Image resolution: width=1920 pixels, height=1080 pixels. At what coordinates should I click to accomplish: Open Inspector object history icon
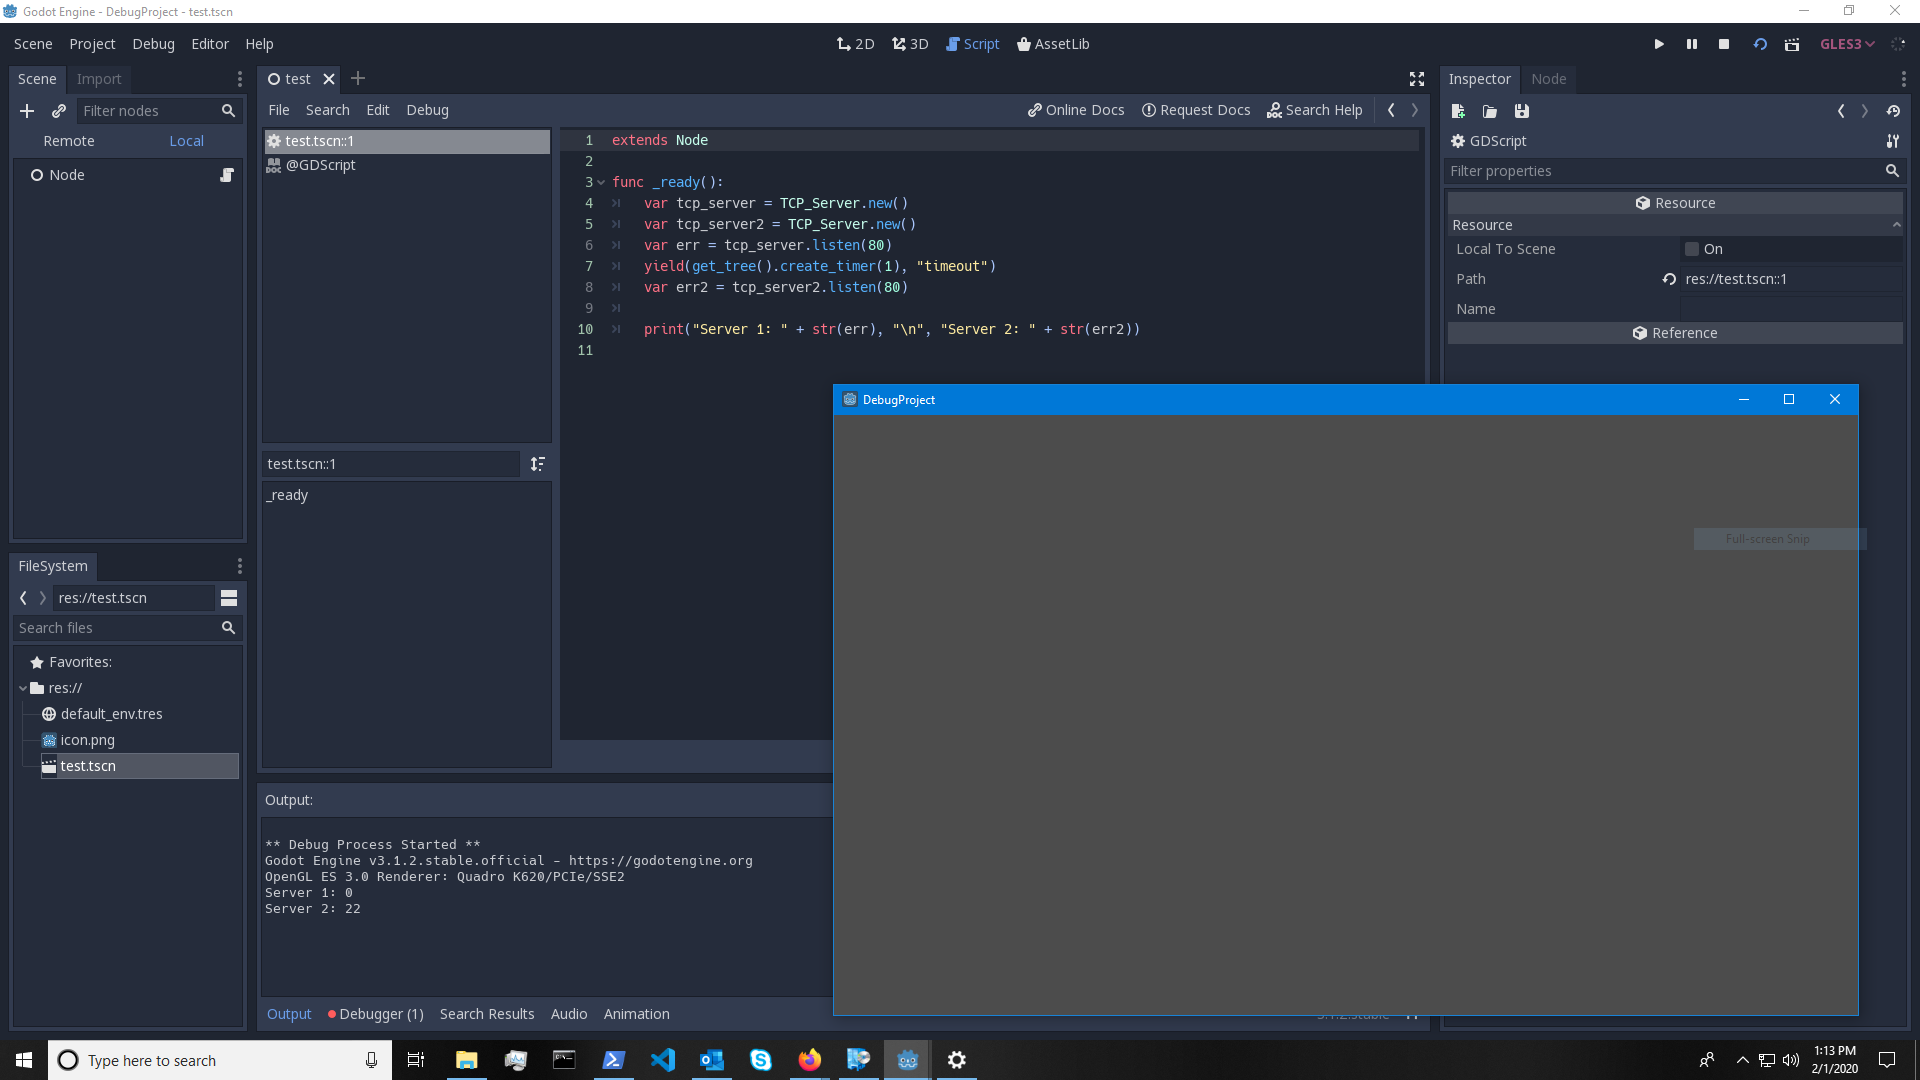click(x=1893, y=111)
